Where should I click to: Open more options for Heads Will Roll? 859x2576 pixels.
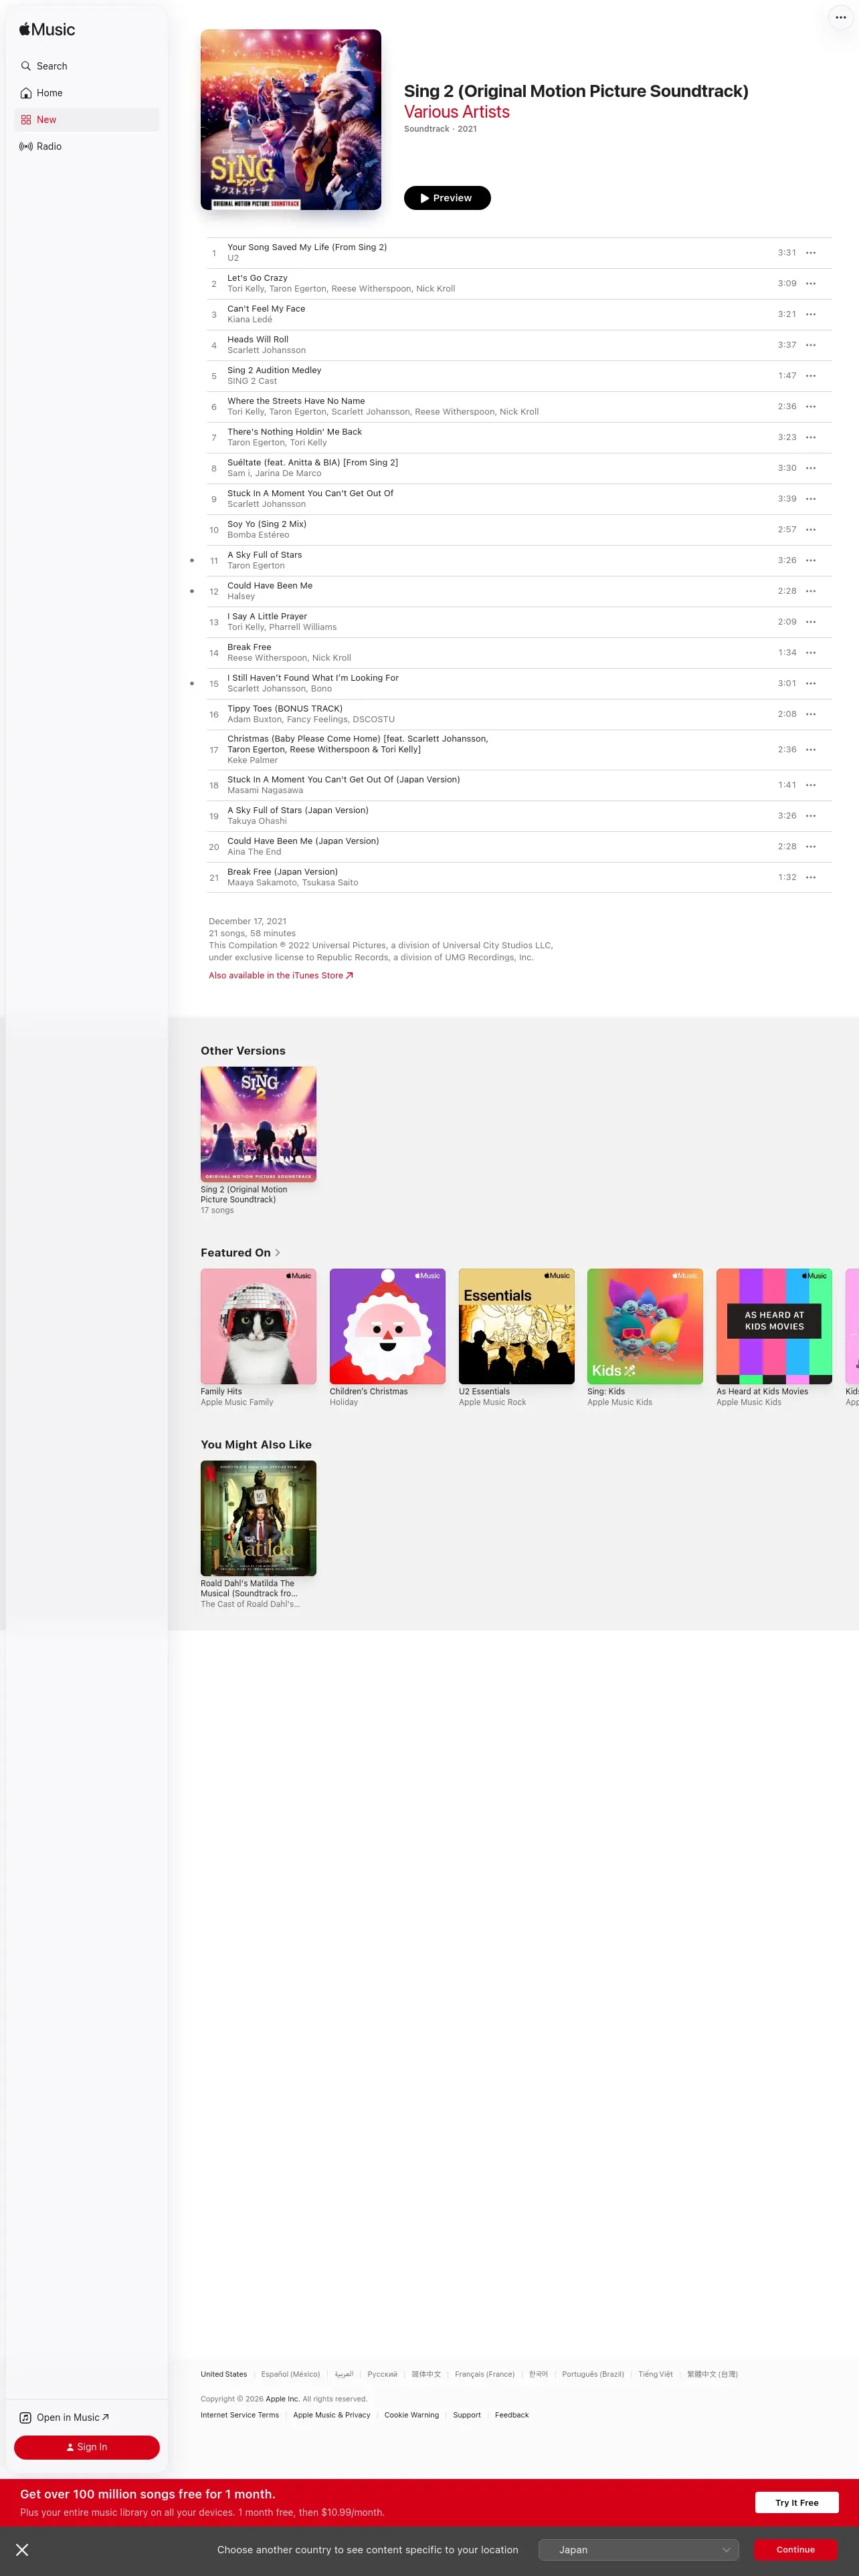pos(811,345)
